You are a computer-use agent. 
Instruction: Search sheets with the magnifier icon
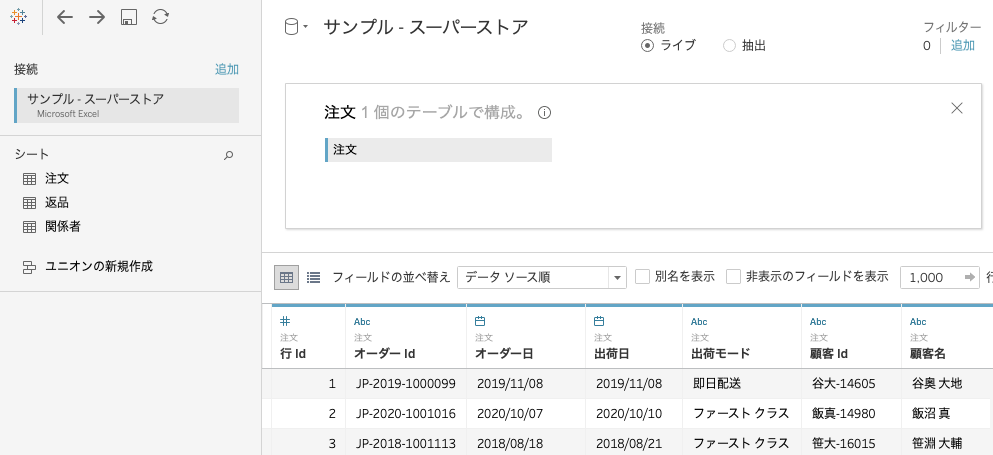pos(229,155)
